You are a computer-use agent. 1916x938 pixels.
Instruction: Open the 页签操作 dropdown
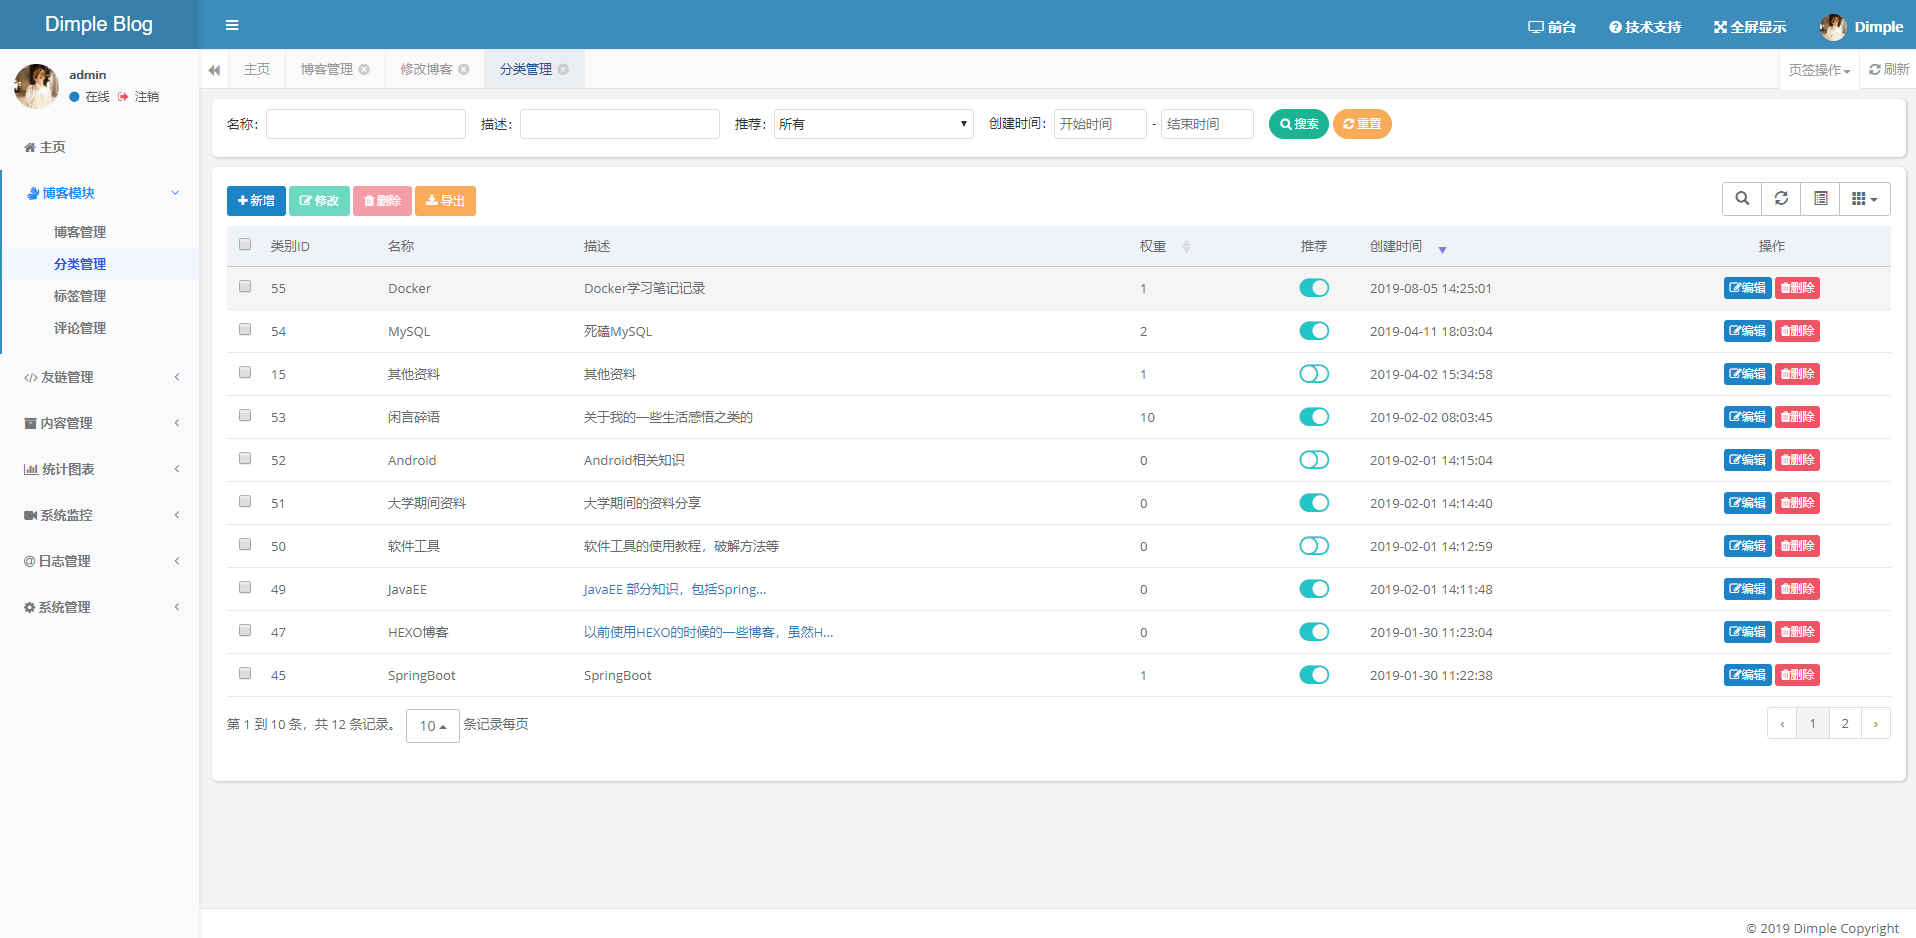coord(1819,70)
